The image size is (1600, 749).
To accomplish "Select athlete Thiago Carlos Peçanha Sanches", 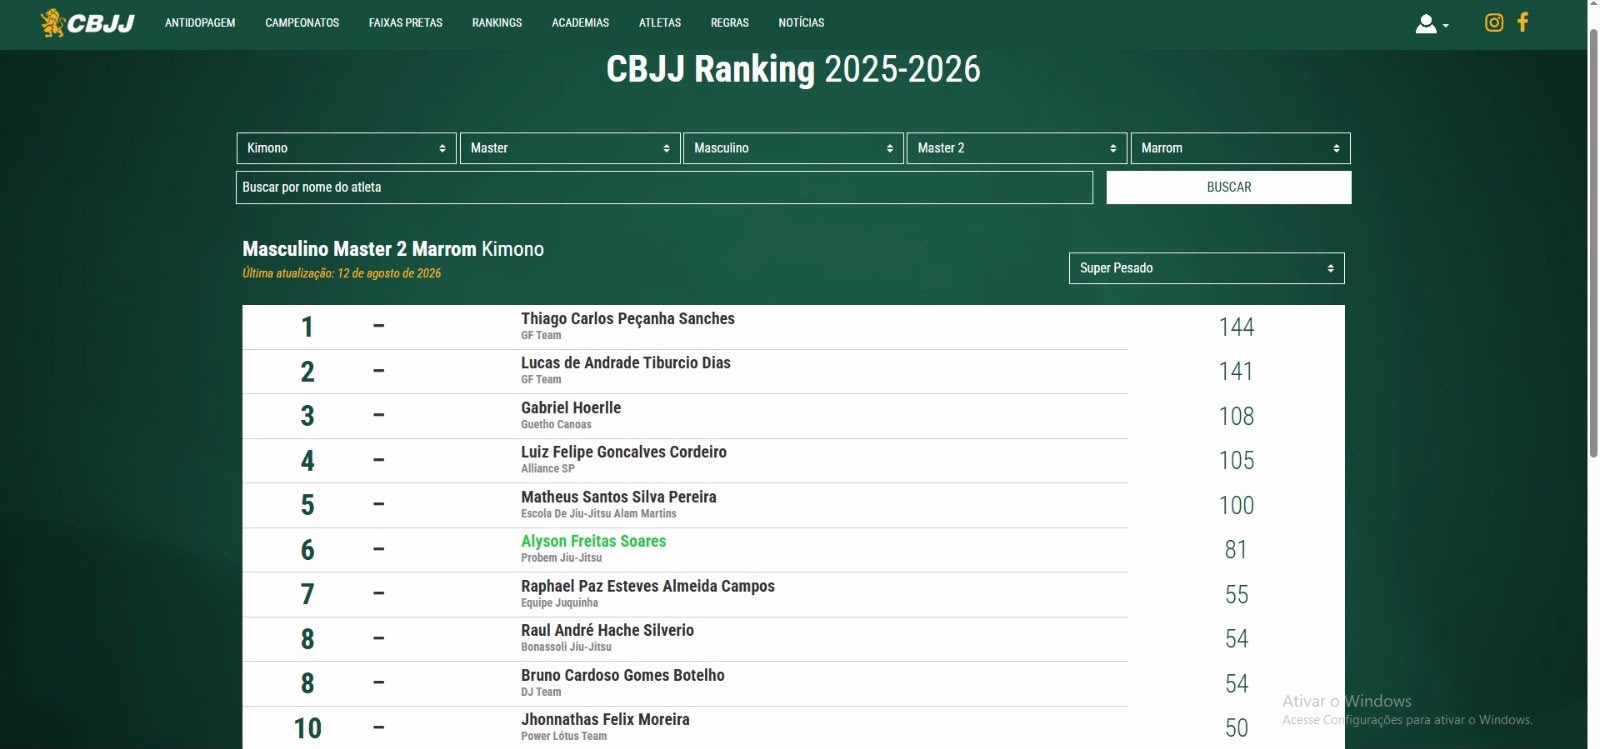I will pyautogui.click(x=627, y=319).
